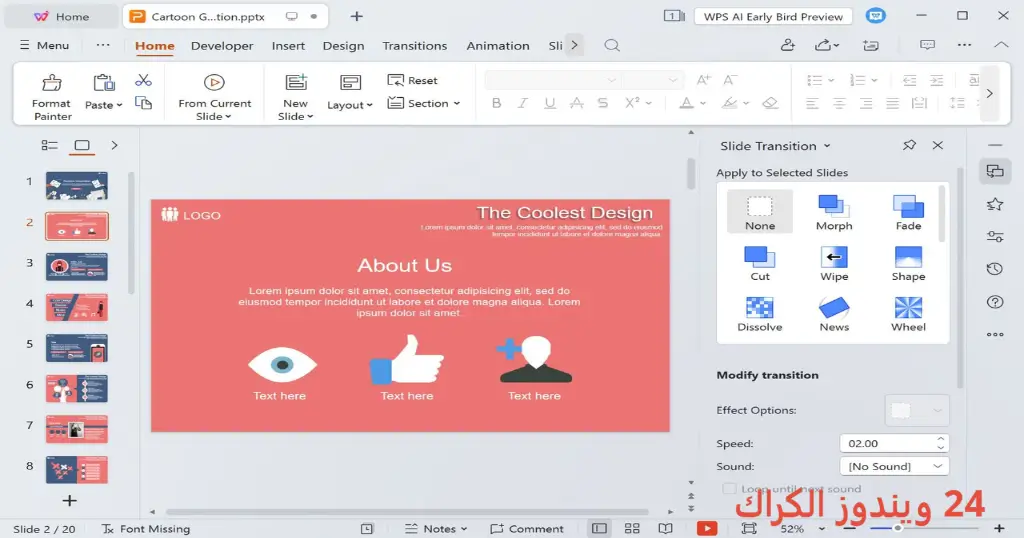This screenshot has width=1024, height=538.
Task: Click the Reset button in ribbon
Action: coord(412,80)
